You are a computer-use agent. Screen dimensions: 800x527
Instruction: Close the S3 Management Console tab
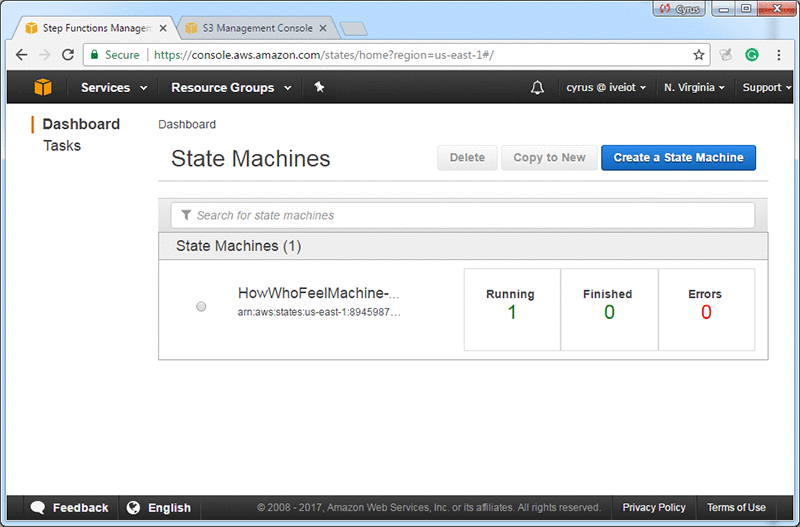point(323,29)
